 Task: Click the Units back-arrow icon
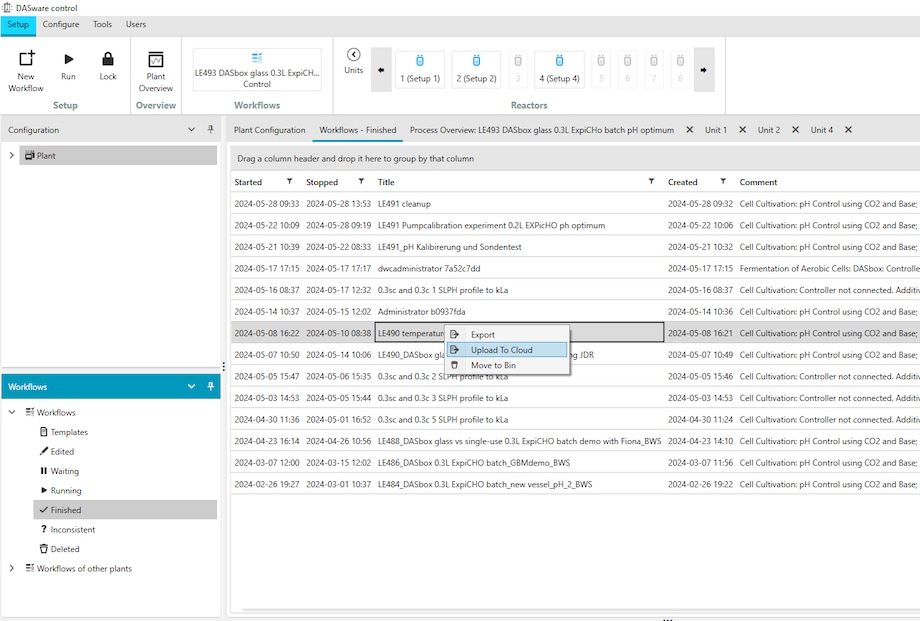tap(353, 55)
